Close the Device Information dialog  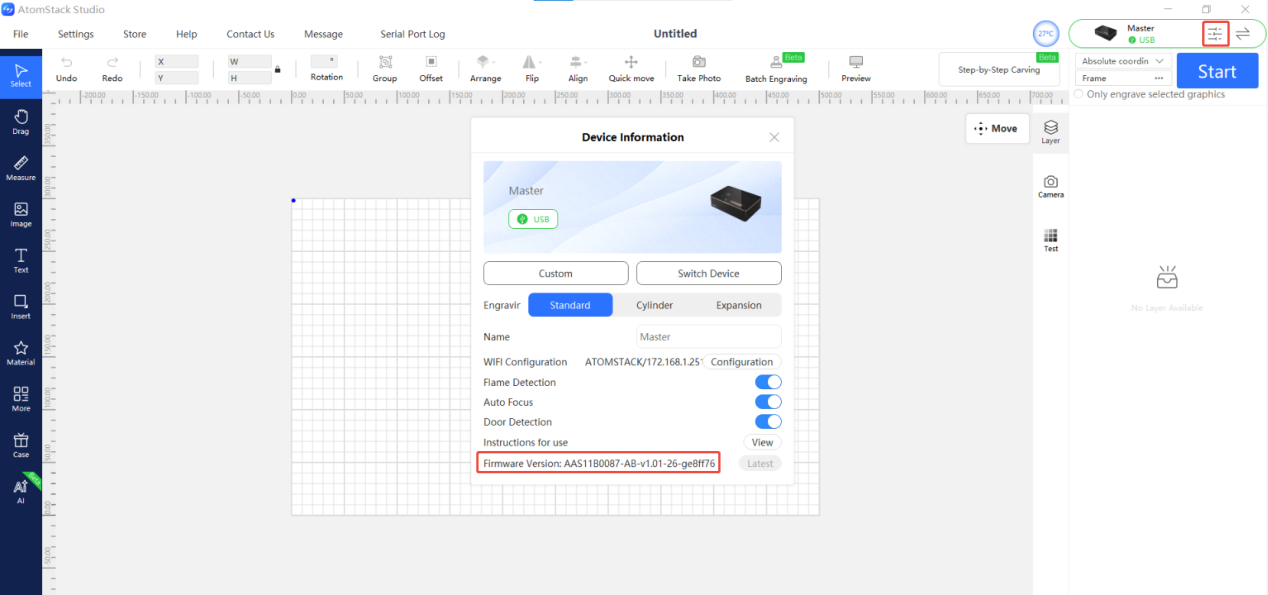point(774,137)
